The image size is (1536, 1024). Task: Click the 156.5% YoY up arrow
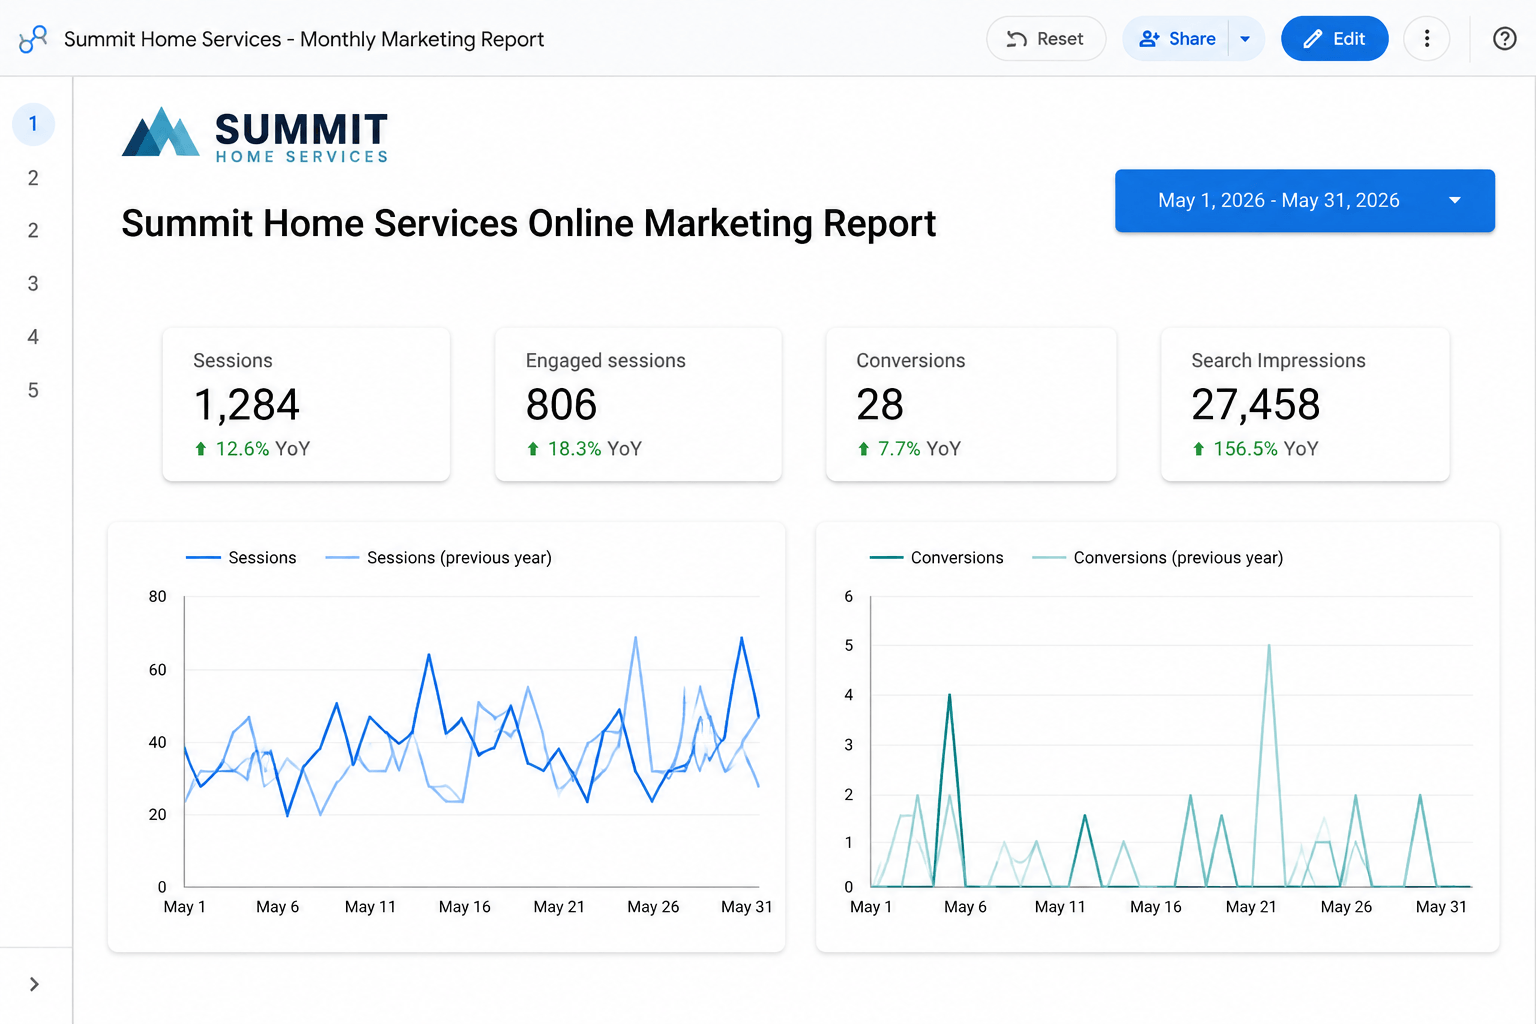click(x=1199, y=449)
